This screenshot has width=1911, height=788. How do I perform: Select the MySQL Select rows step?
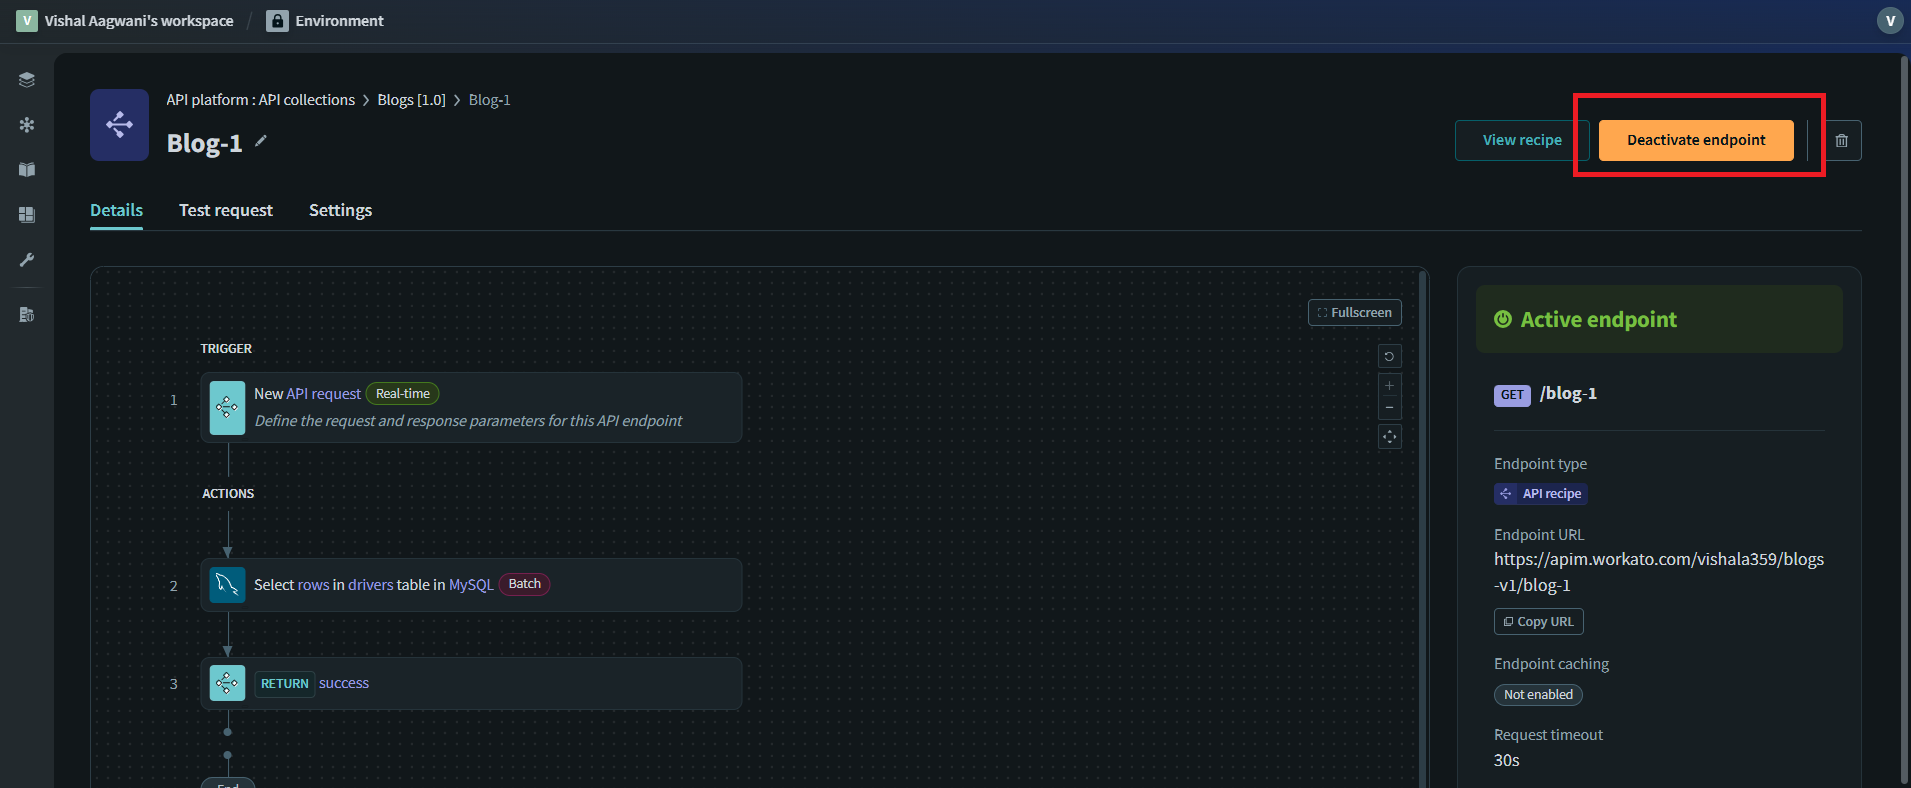coord(471,585)
